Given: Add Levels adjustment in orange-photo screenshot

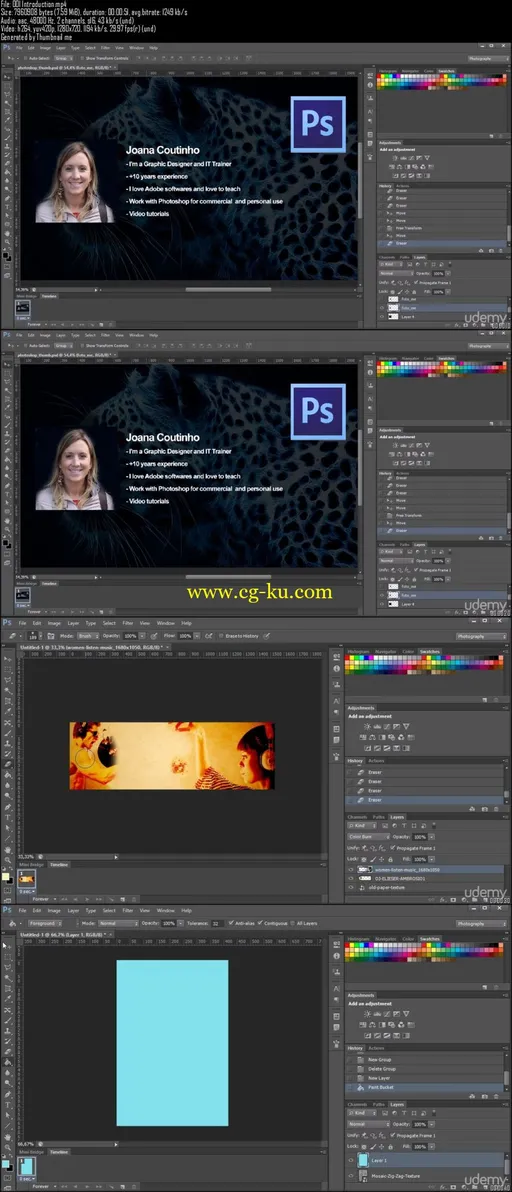Looking at the screenshot, I should [378, 727].
